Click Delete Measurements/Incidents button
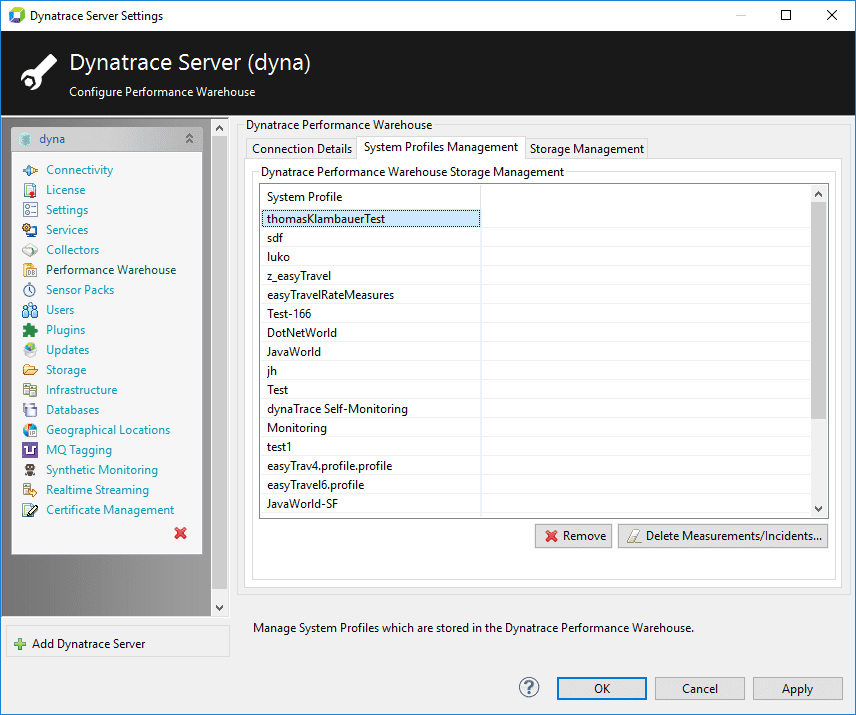 point(723,536)
